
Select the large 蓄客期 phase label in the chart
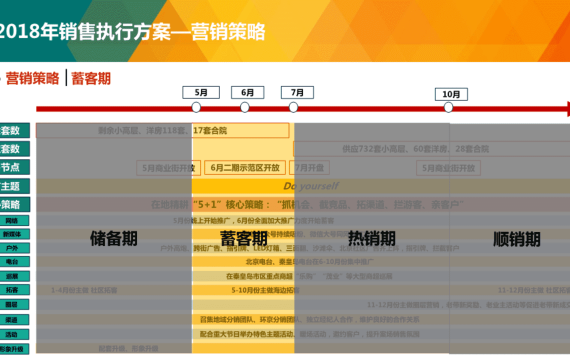[x=244, y=239]
